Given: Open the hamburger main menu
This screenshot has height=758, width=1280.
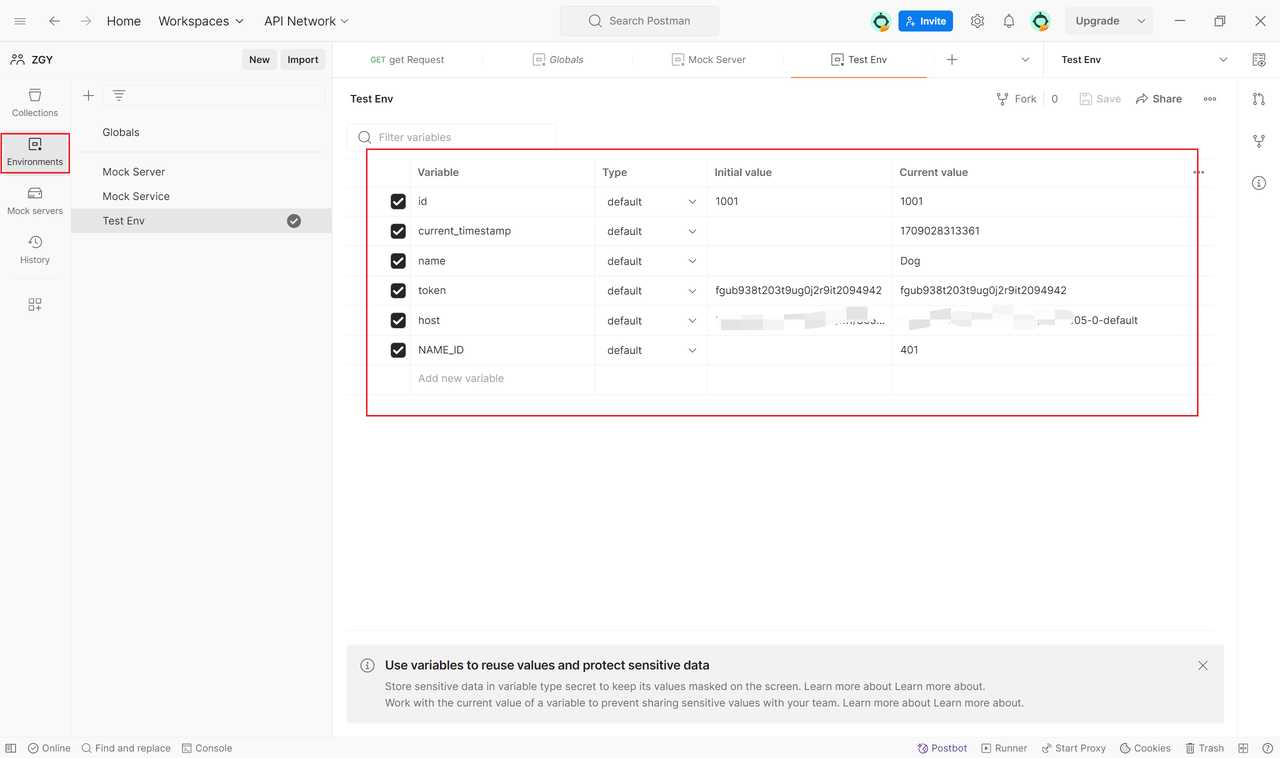Looking at the screenshot, I should click(20, 21).
